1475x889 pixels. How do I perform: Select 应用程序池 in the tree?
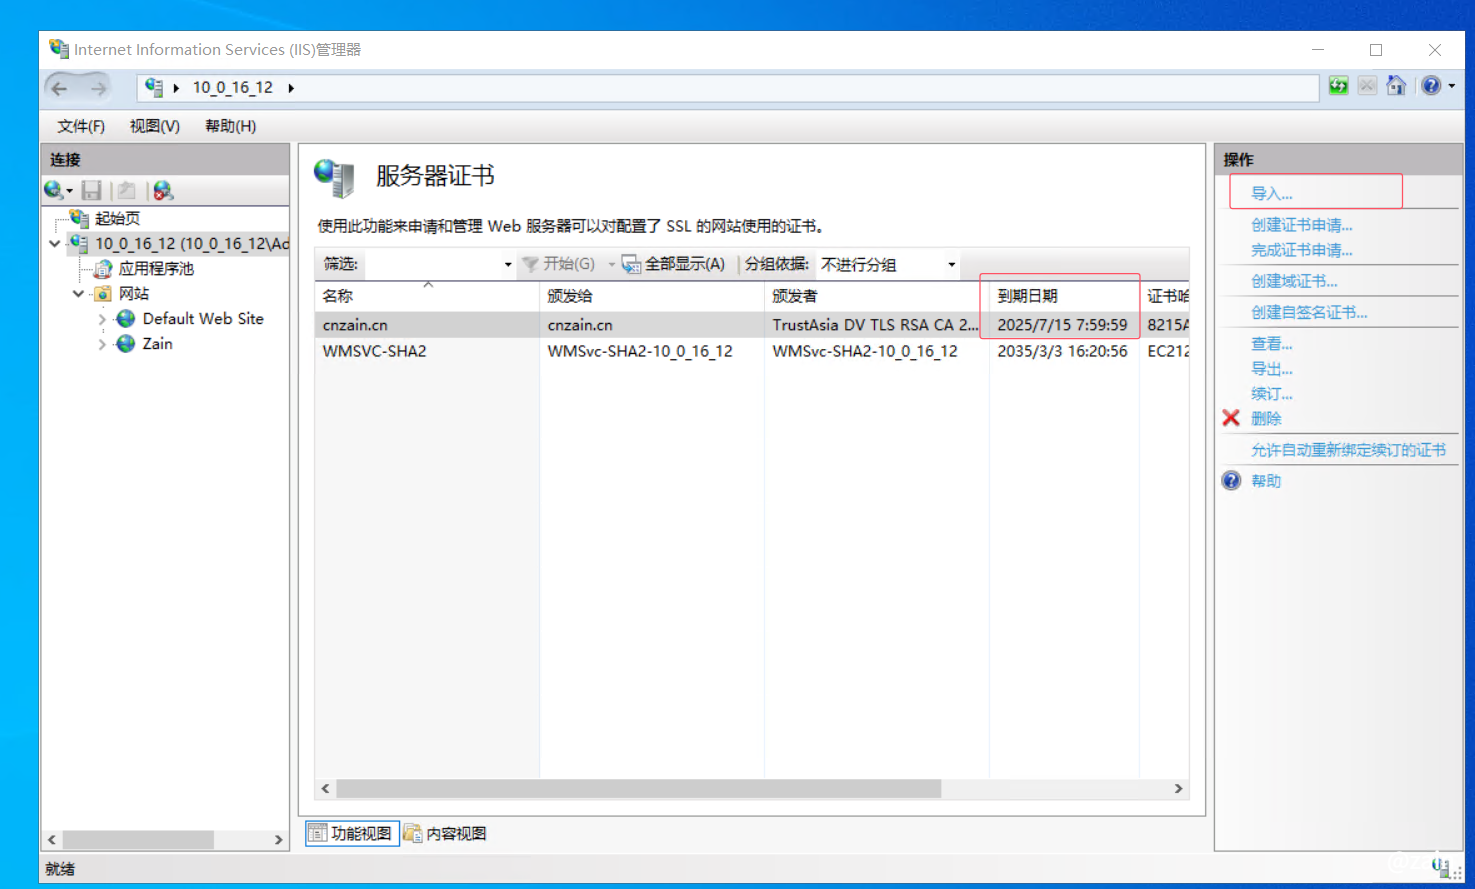click(156, 269)
